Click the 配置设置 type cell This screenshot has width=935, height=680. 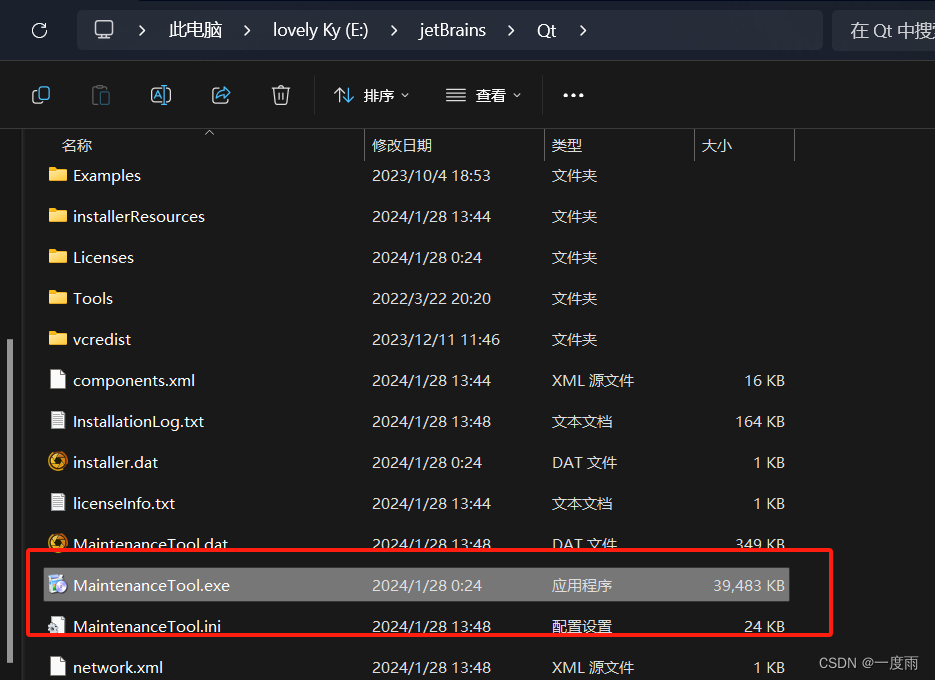pyautogui.click(x=582, y=626)
